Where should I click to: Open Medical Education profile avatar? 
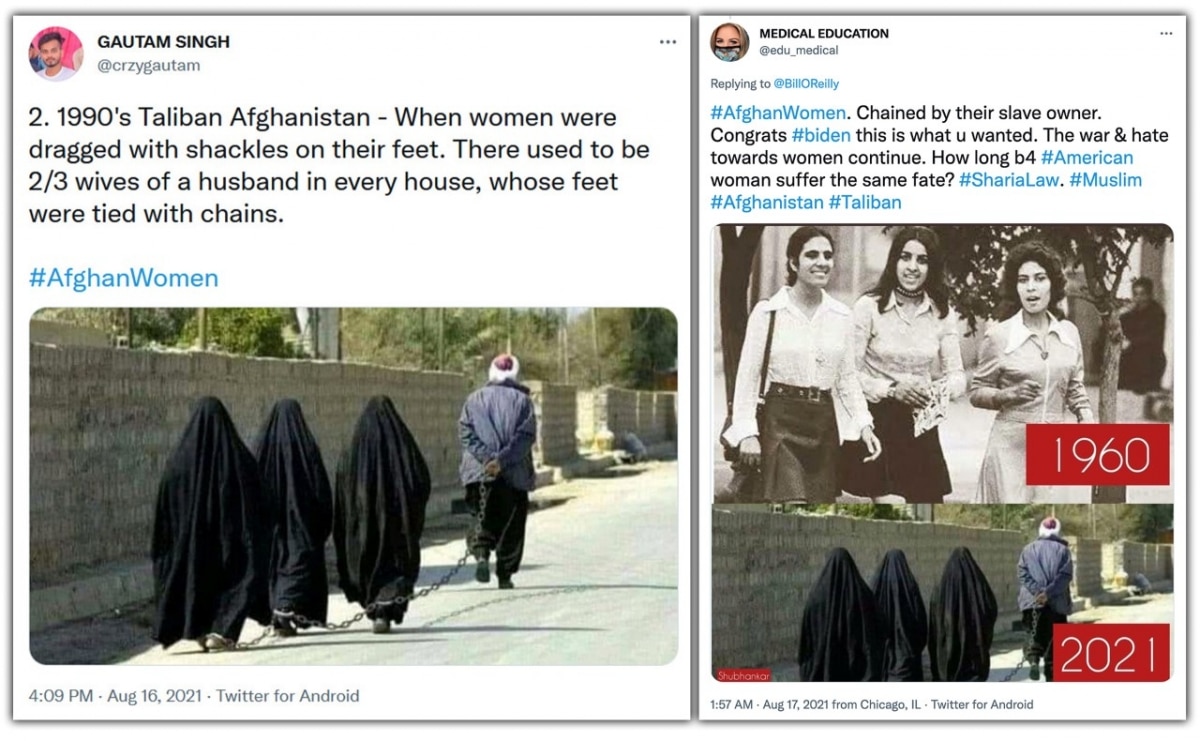click(730, 42)
